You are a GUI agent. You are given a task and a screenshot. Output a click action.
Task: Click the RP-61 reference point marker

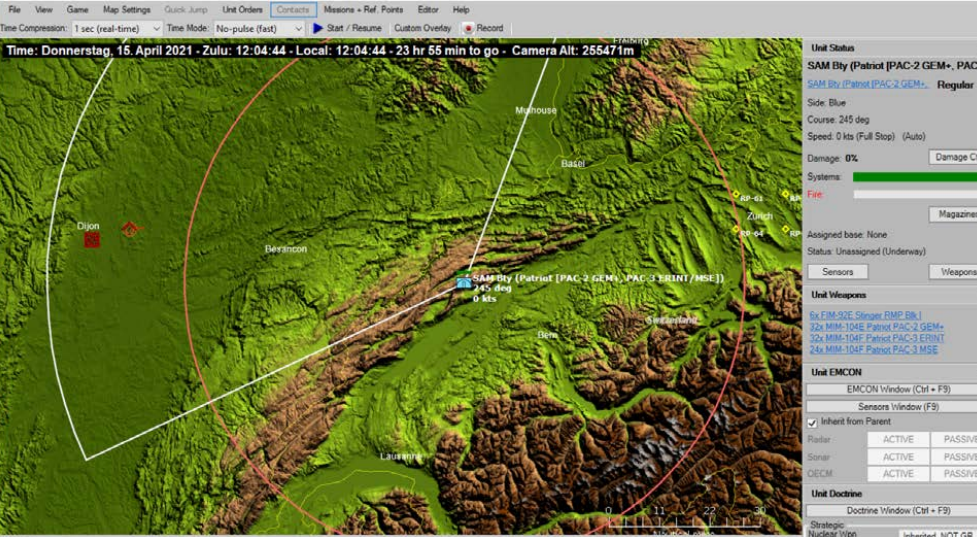click(736, 194)
